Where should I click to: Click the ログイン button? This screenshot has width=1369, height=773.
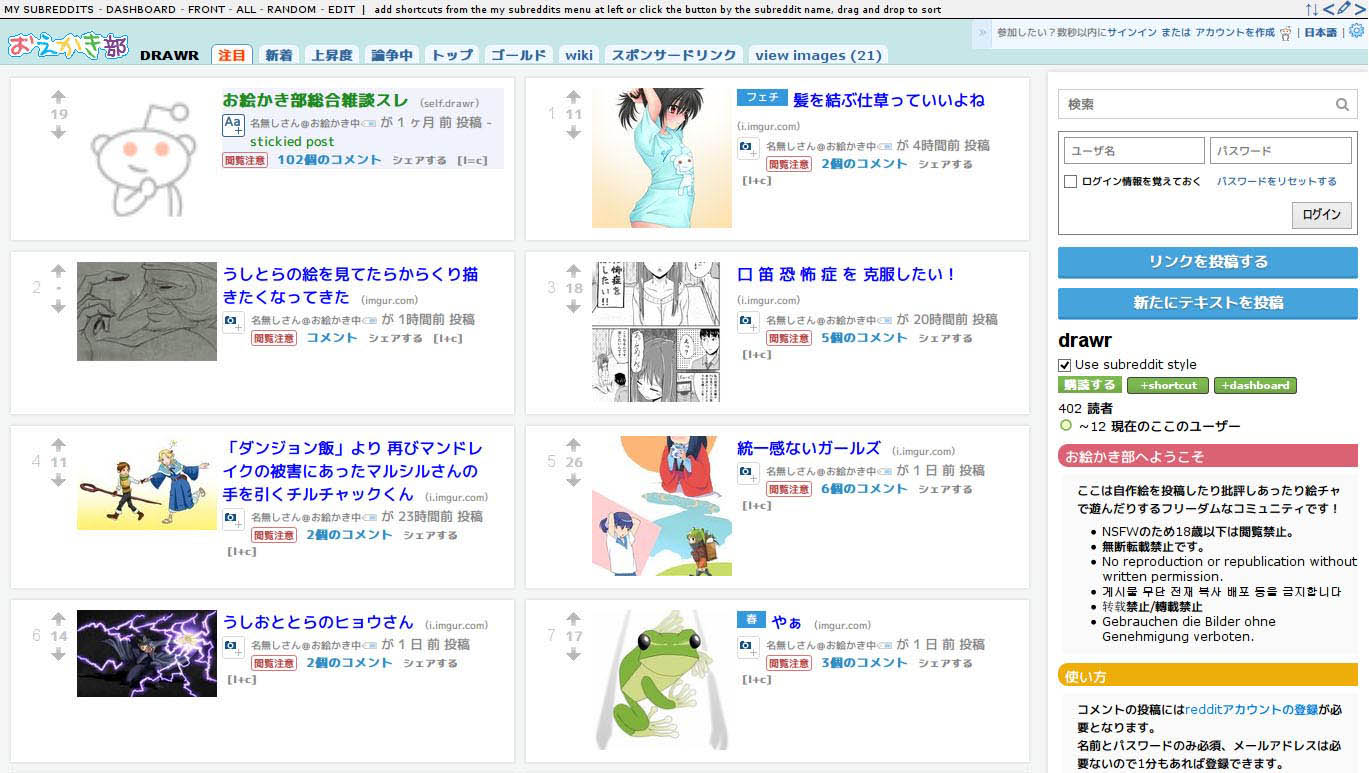[1321, 215]
